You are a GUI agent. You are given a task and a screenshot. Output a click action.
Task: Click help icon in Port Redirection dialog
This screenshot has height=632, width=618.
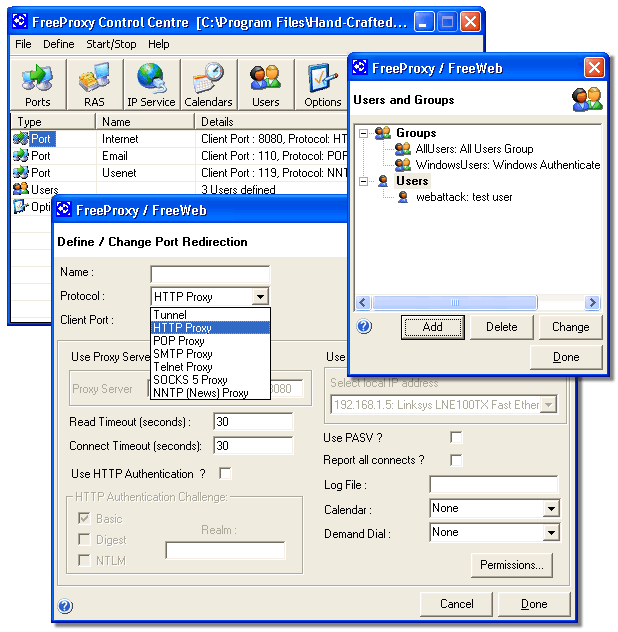tap(65, 606)
